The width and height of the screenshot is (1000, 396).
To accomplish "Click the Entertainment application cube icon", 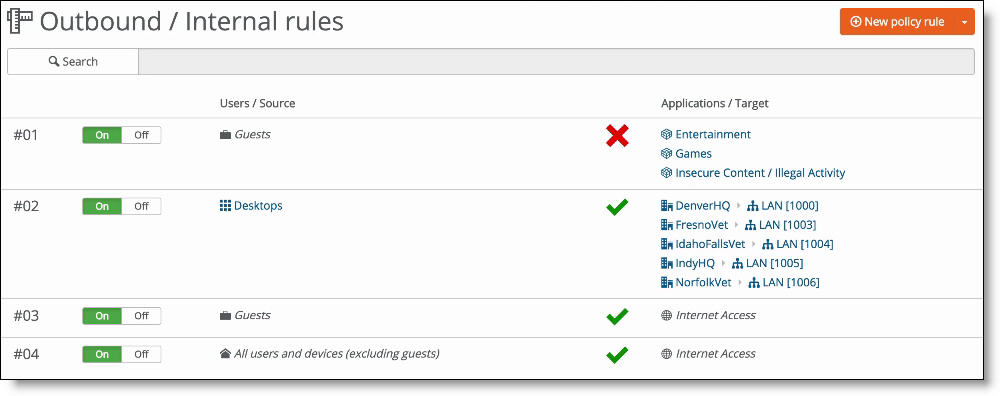I will [x=666, y=135].
